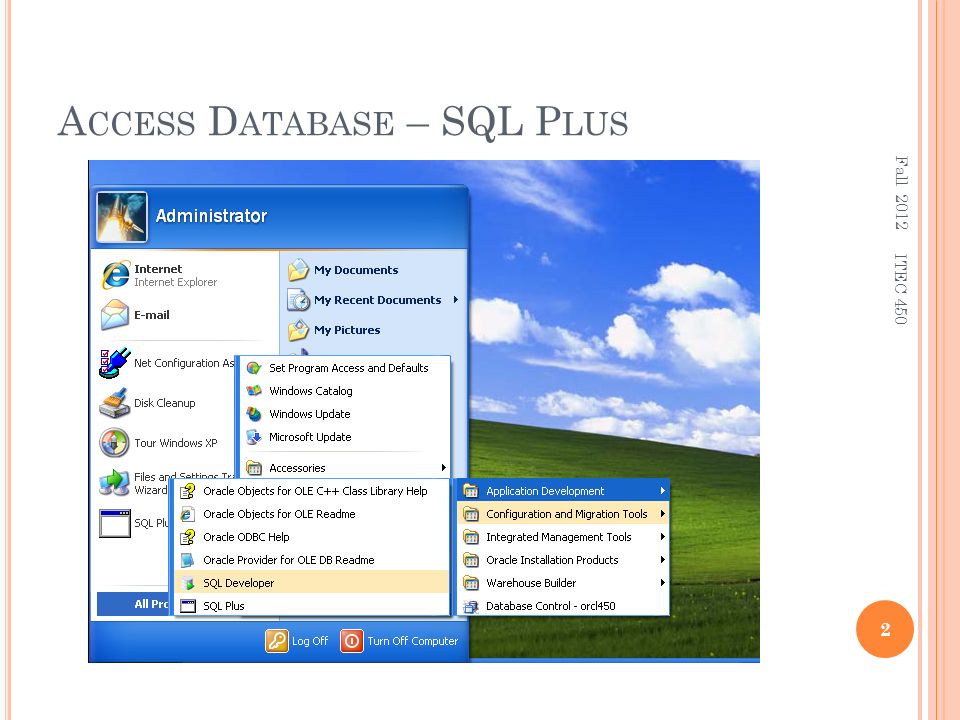The height and width of the screenshot is (720, 960).
Task: Click Application Development folder icon
Action: pyautogui.click(x=471, y=491)
